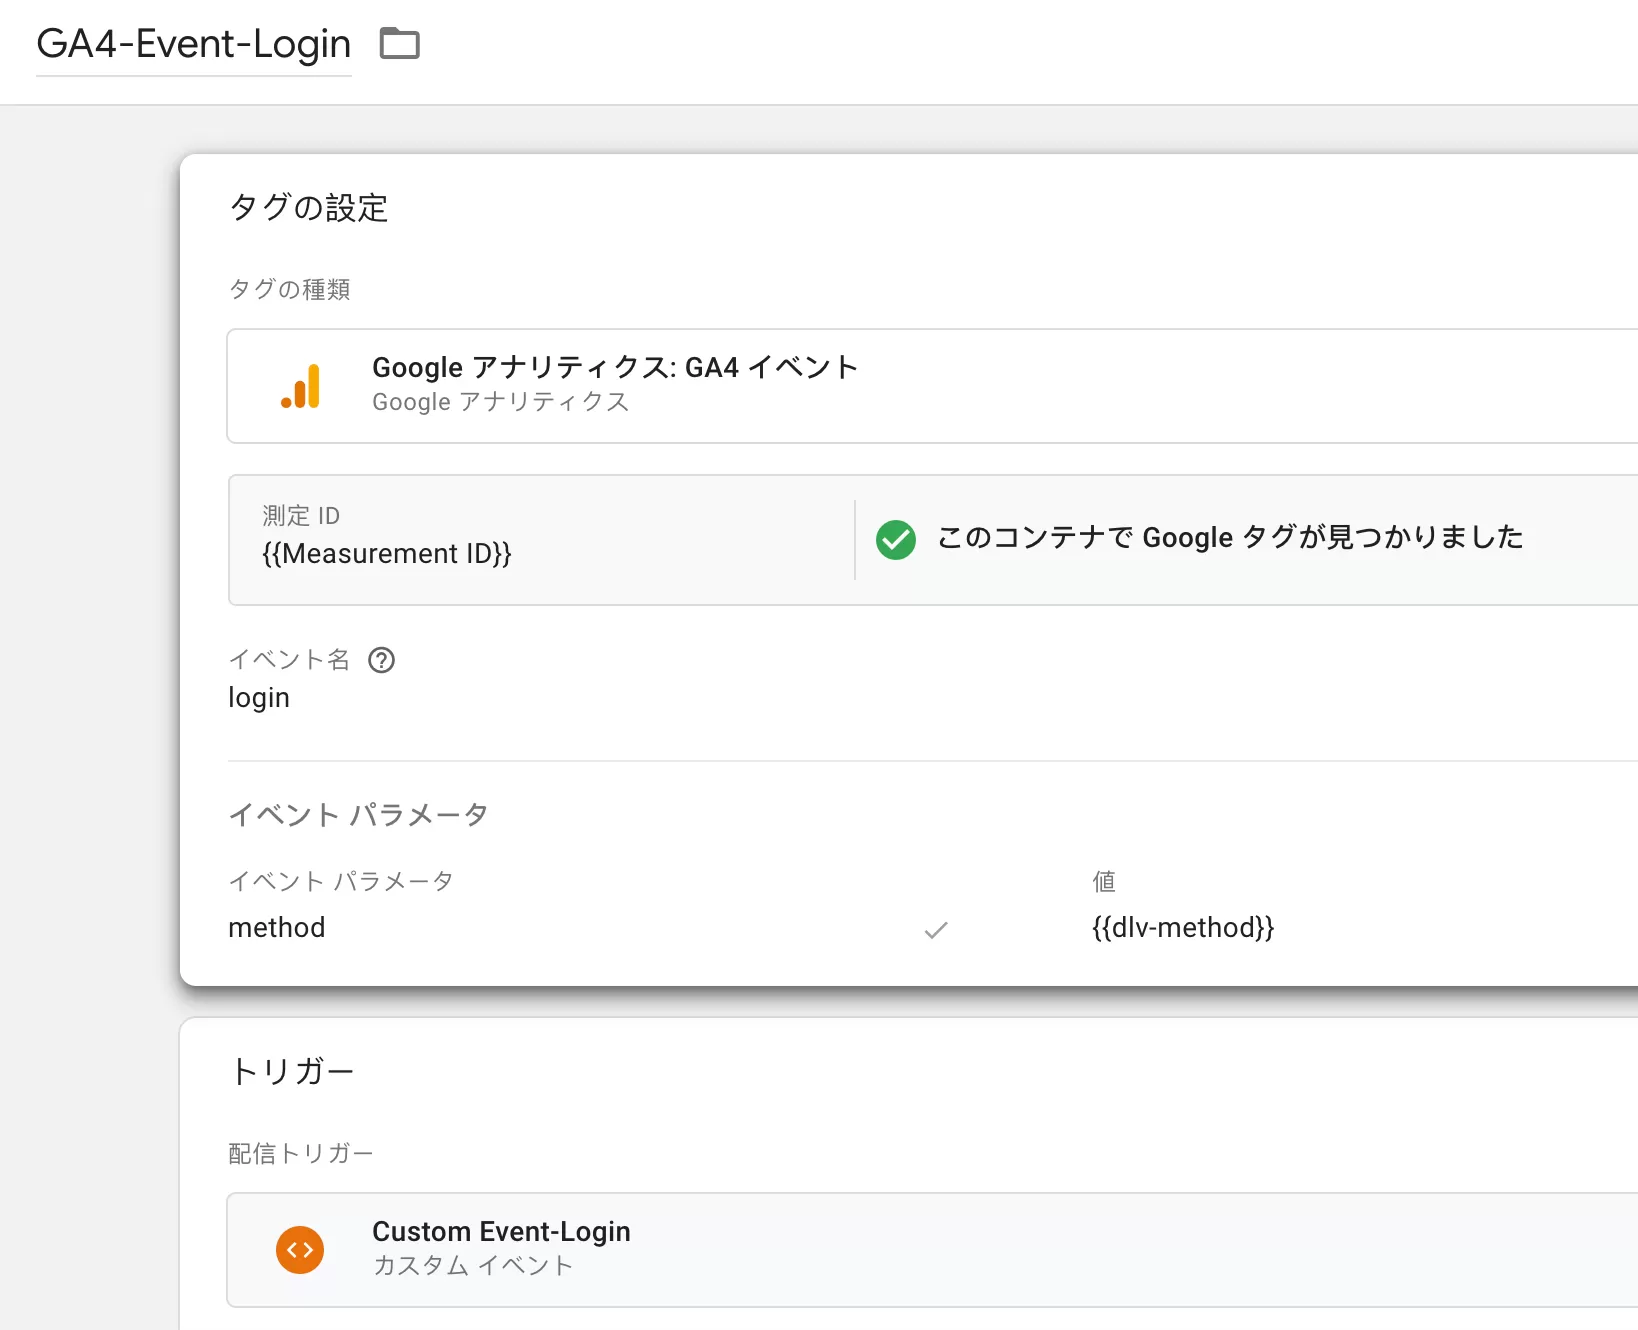The image size is (1638, 1330).
Task: Open the GA4 イベント tag type card
Action: coord(932,386)
